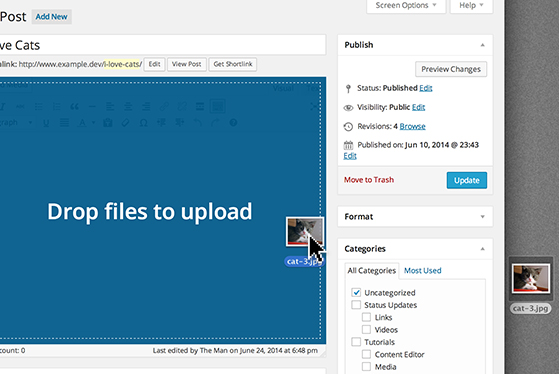This screenshot has width=559, height=374.
Task: Collapse the Categories panel arrow
Action: pyautogui.click(x=482, y=249)
